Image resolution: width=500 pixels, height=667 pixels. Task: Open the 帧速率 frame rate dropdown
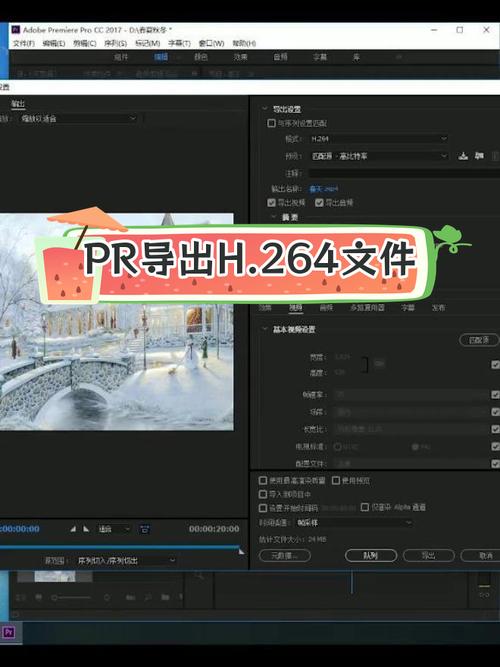coord(411,395)
